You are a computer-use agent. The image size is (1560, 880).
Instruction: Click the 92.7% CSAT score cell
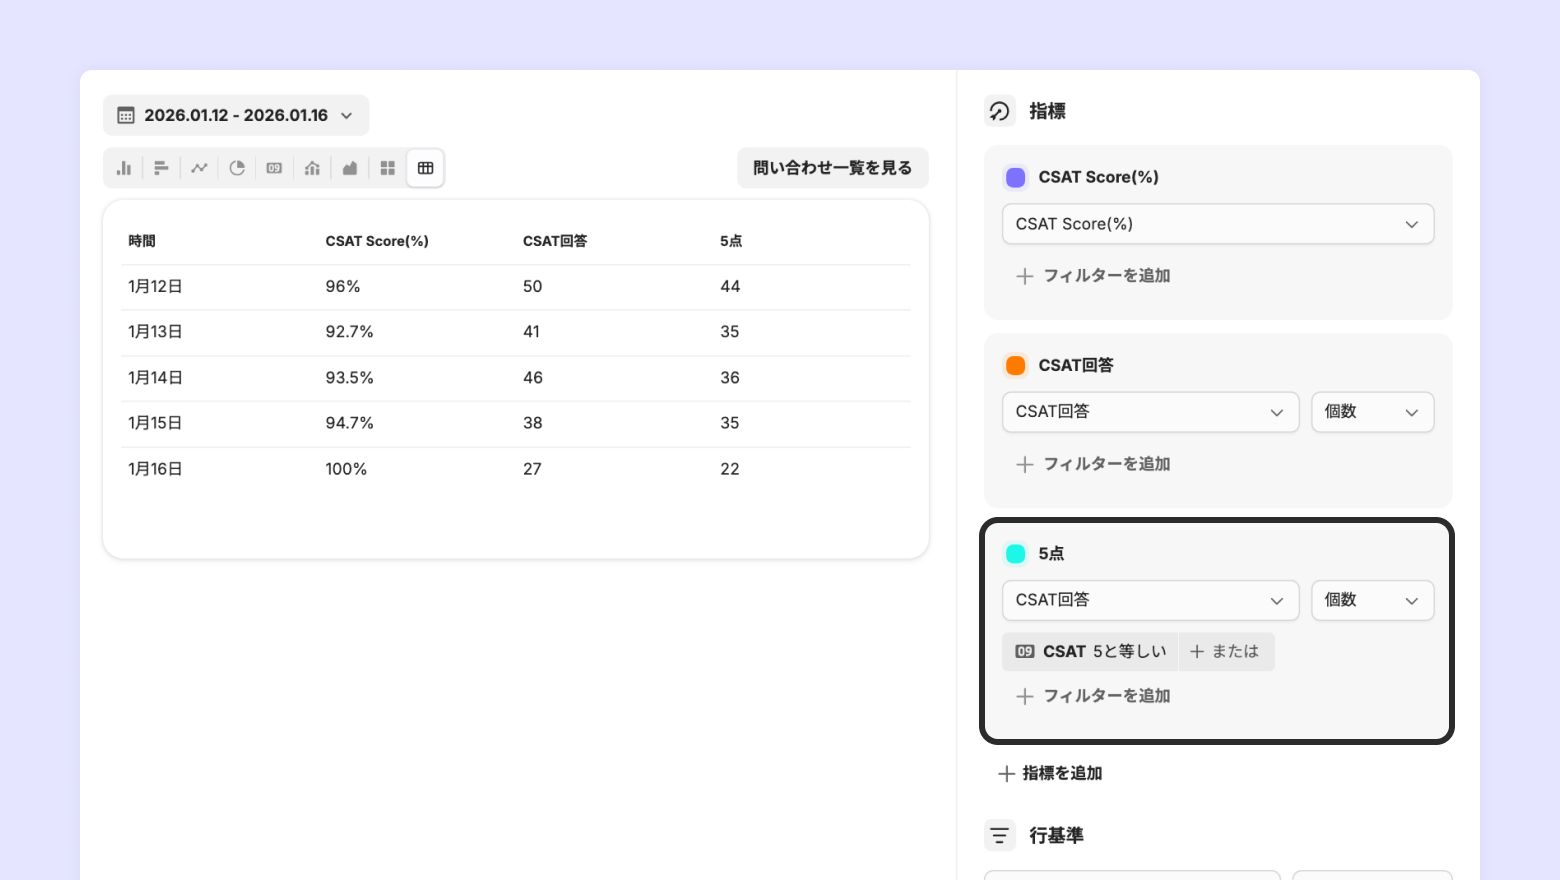[x=349, y=332]
